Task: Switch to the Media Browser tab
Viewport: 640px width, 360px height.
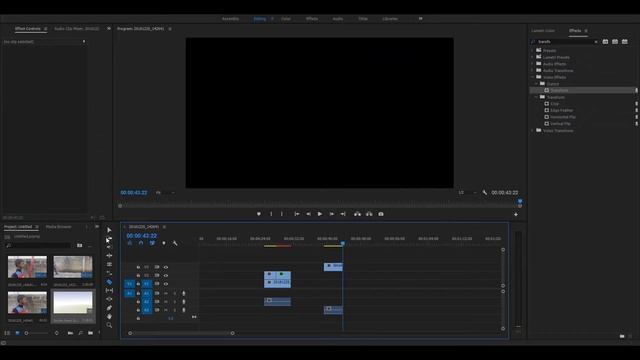Action: (58, 227)
